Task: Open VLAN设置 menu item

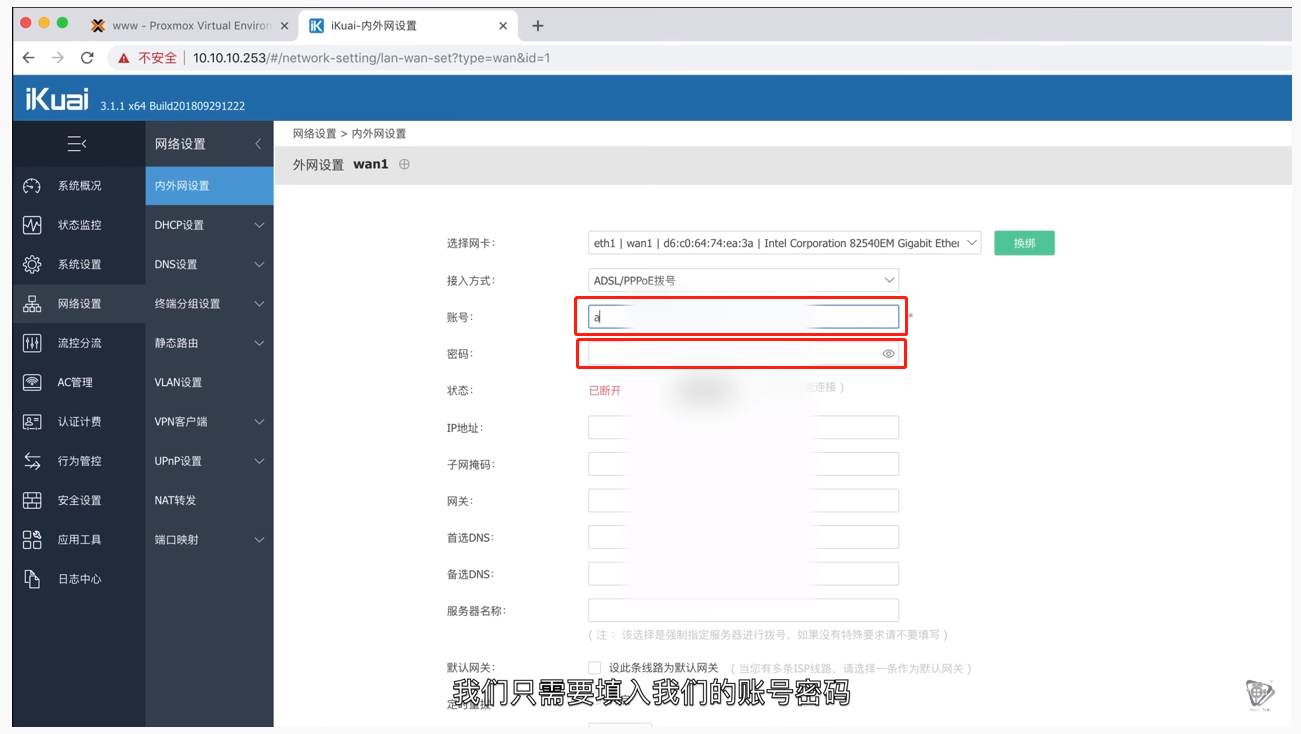Action: coord(209,382)
